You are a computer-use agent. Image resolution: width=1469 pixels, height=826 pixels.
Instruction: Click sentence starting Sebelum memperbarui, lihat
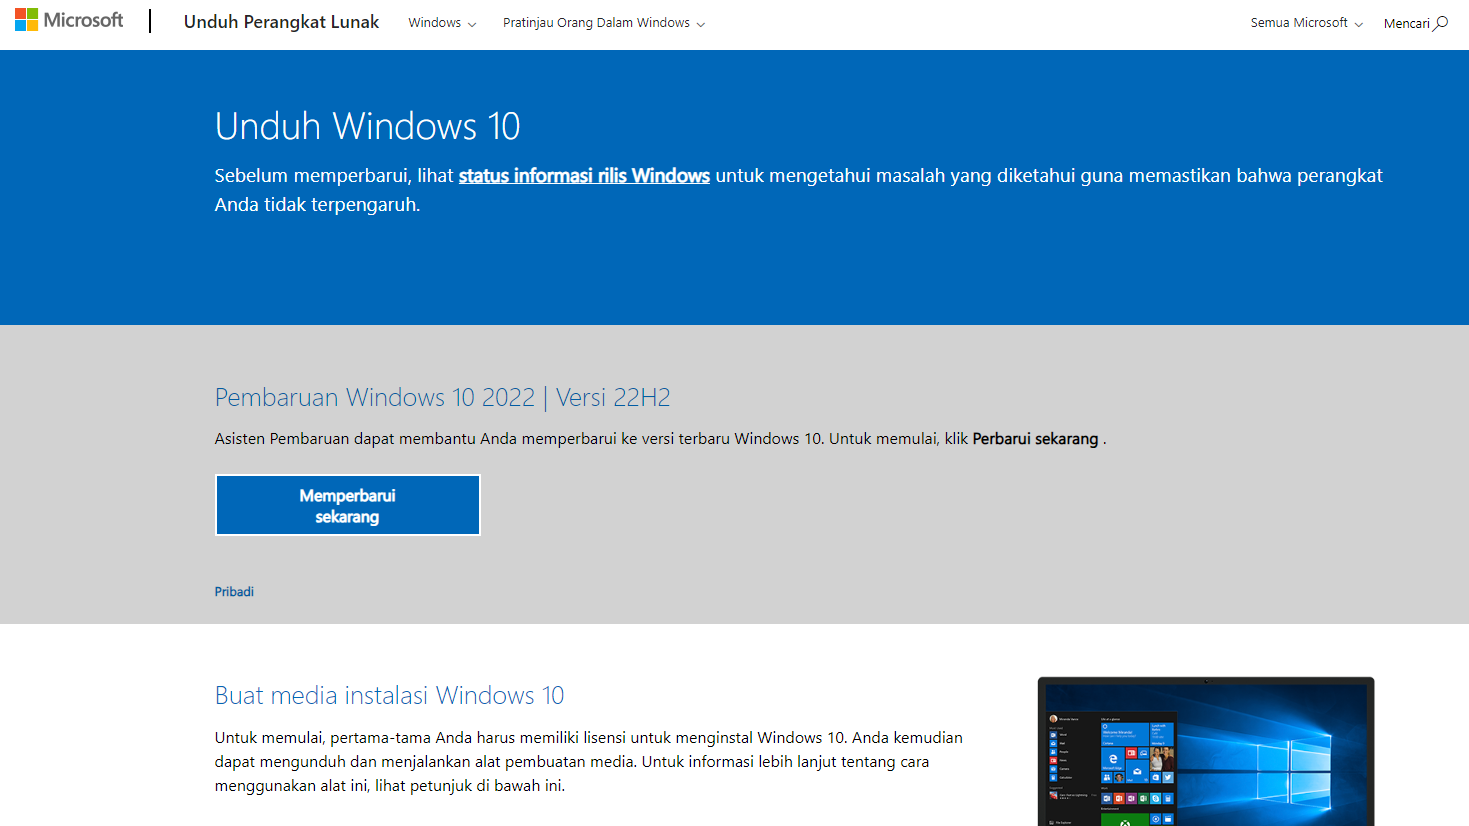[799, 190]
